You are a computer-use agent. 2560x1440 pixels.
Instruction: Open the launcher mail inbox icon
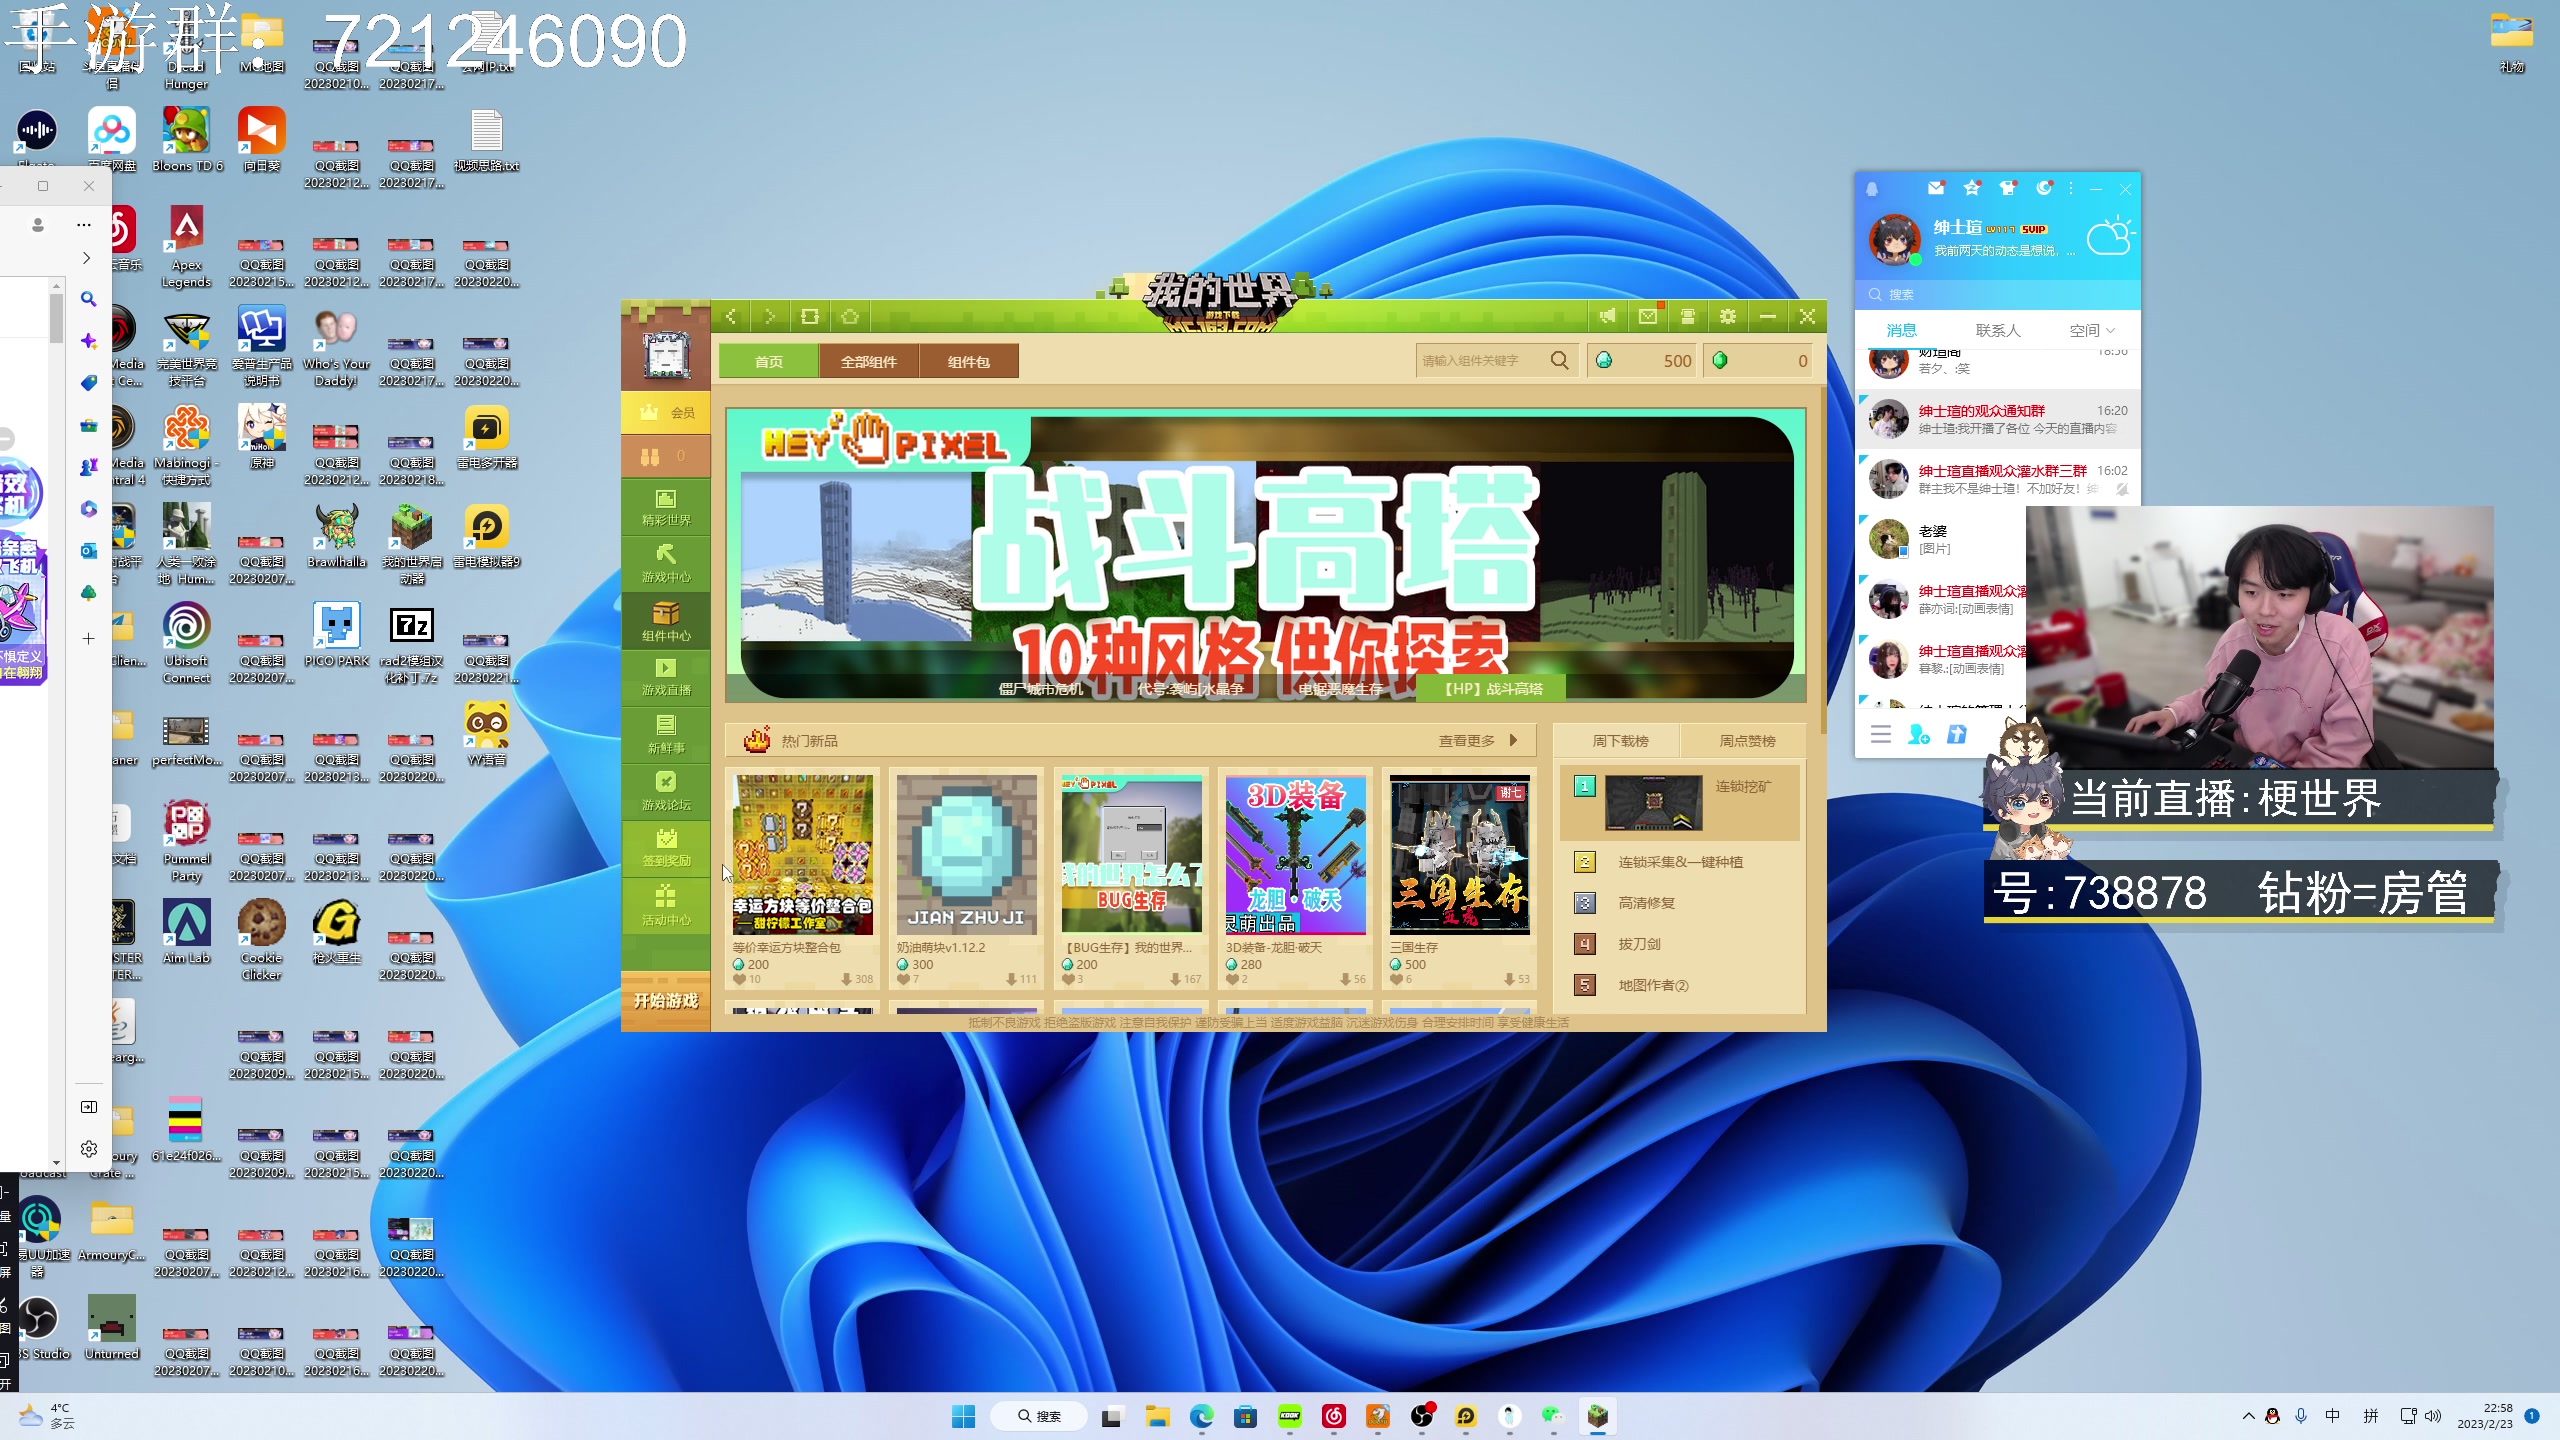[x=1650, y=316]
